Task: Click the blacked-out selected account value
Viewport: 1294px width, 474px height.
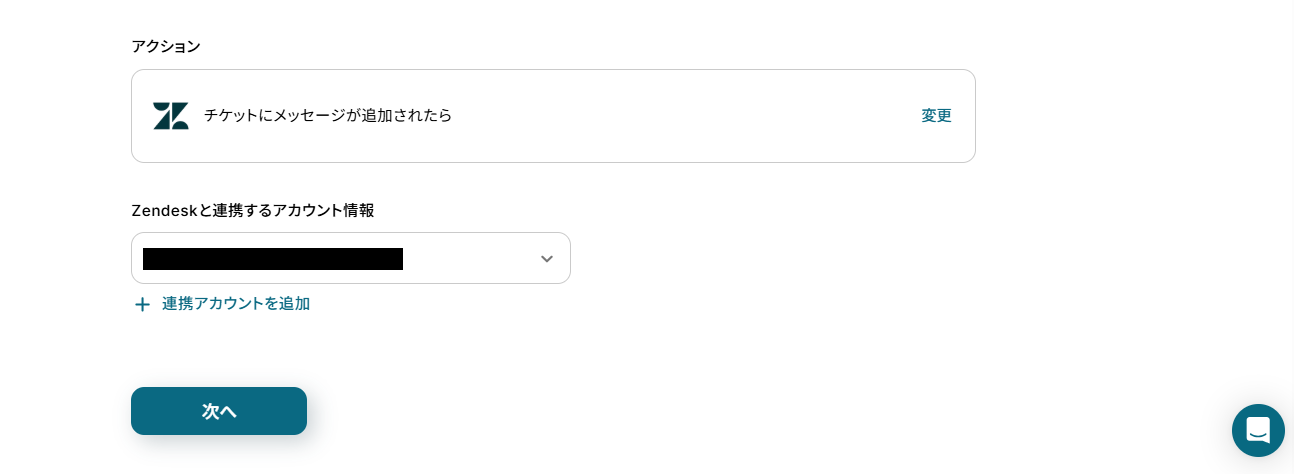Action: pos(272,259)
